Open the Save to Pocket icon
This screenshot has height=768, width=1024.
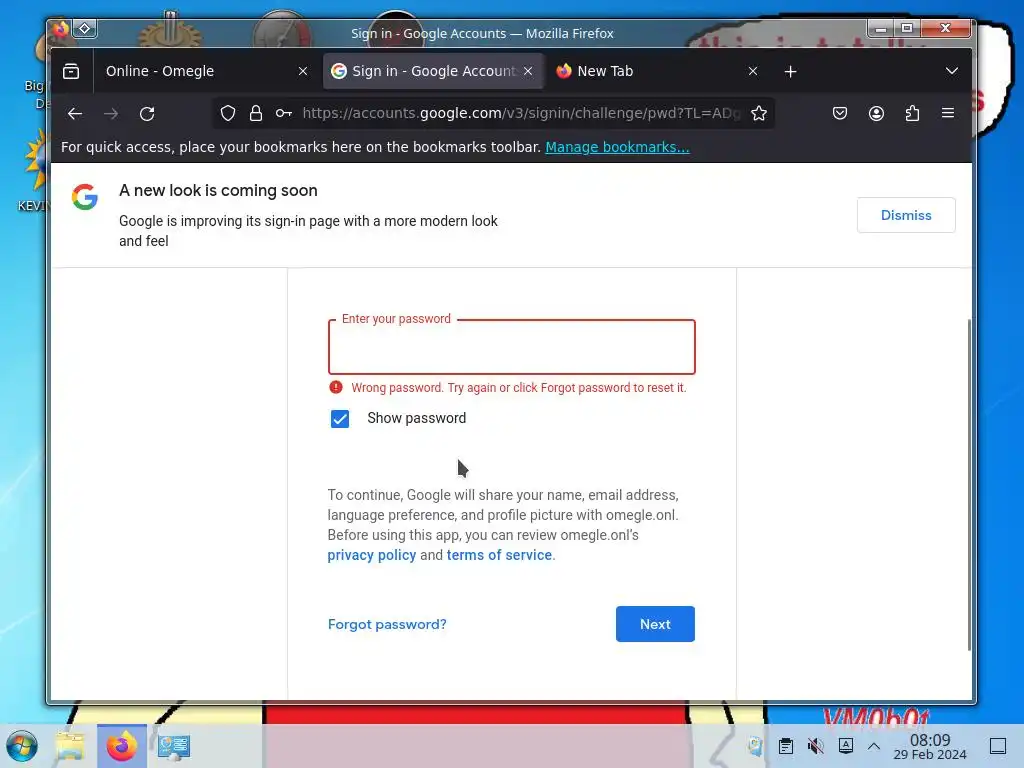coord(840,114)
